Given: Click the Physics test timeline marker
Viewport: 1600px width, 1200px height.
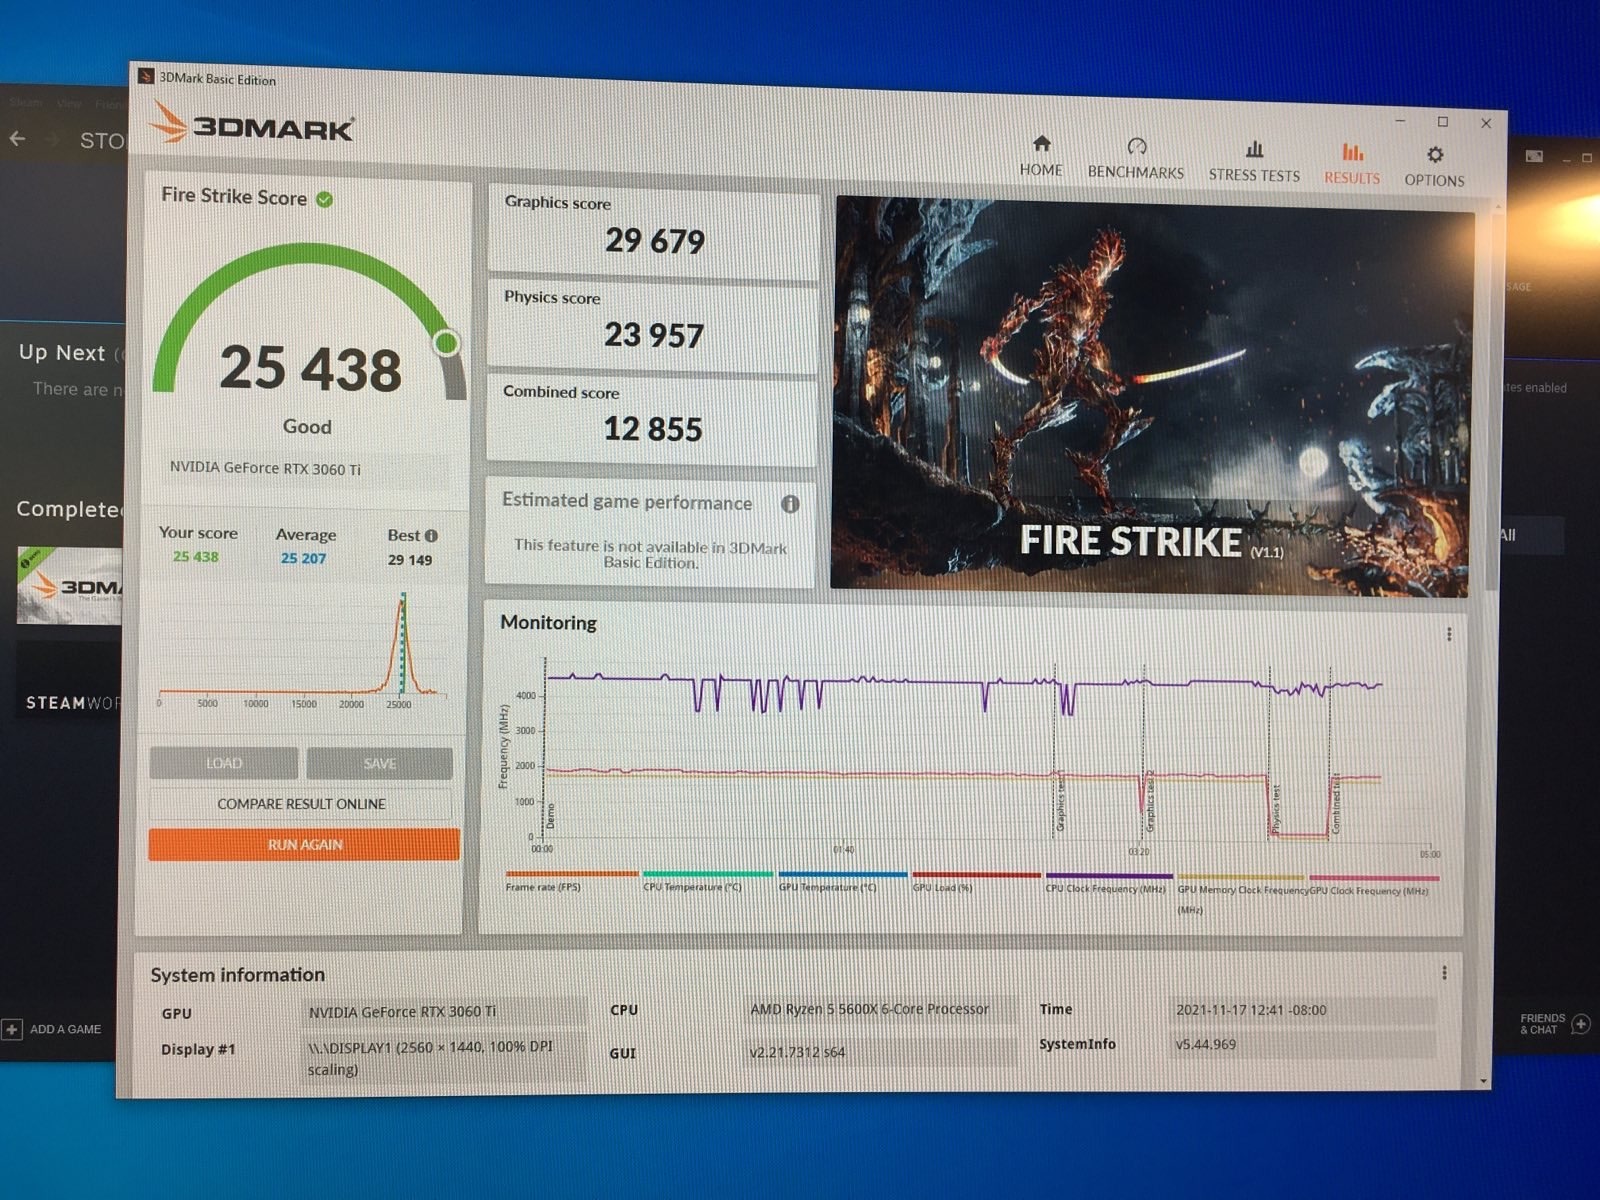Looking at the screenshot, I should point(1276,808).
